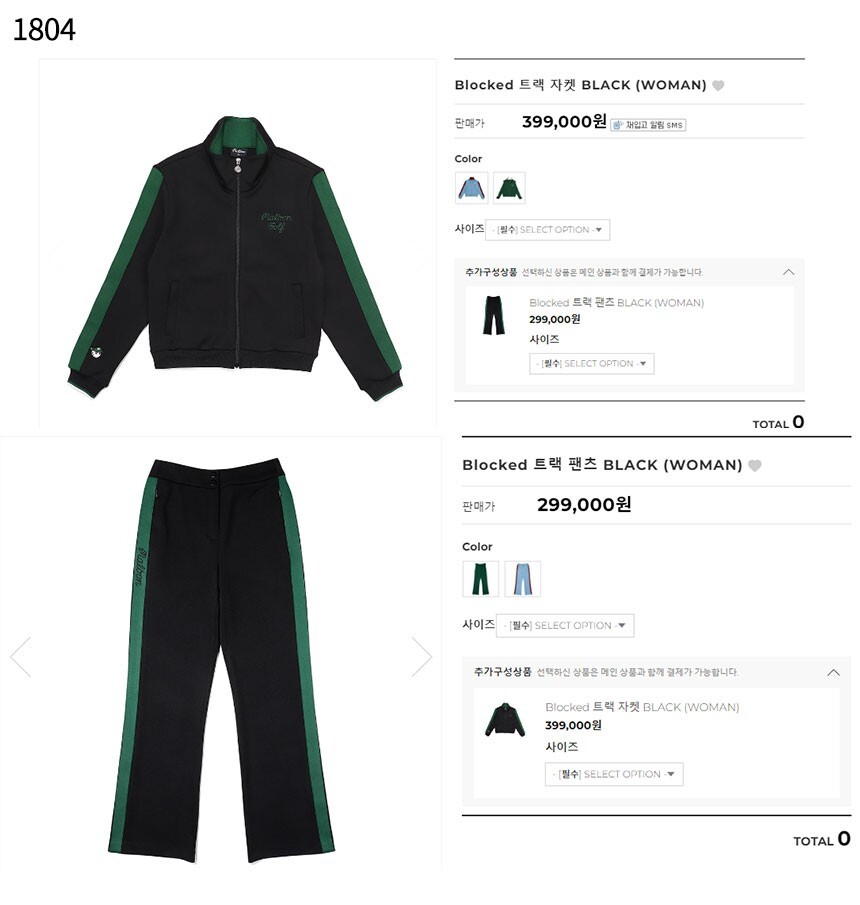Viewport: 860px width, 905px height.
Task: Open Blocked track jacket add-on product link
Action: 642,707
